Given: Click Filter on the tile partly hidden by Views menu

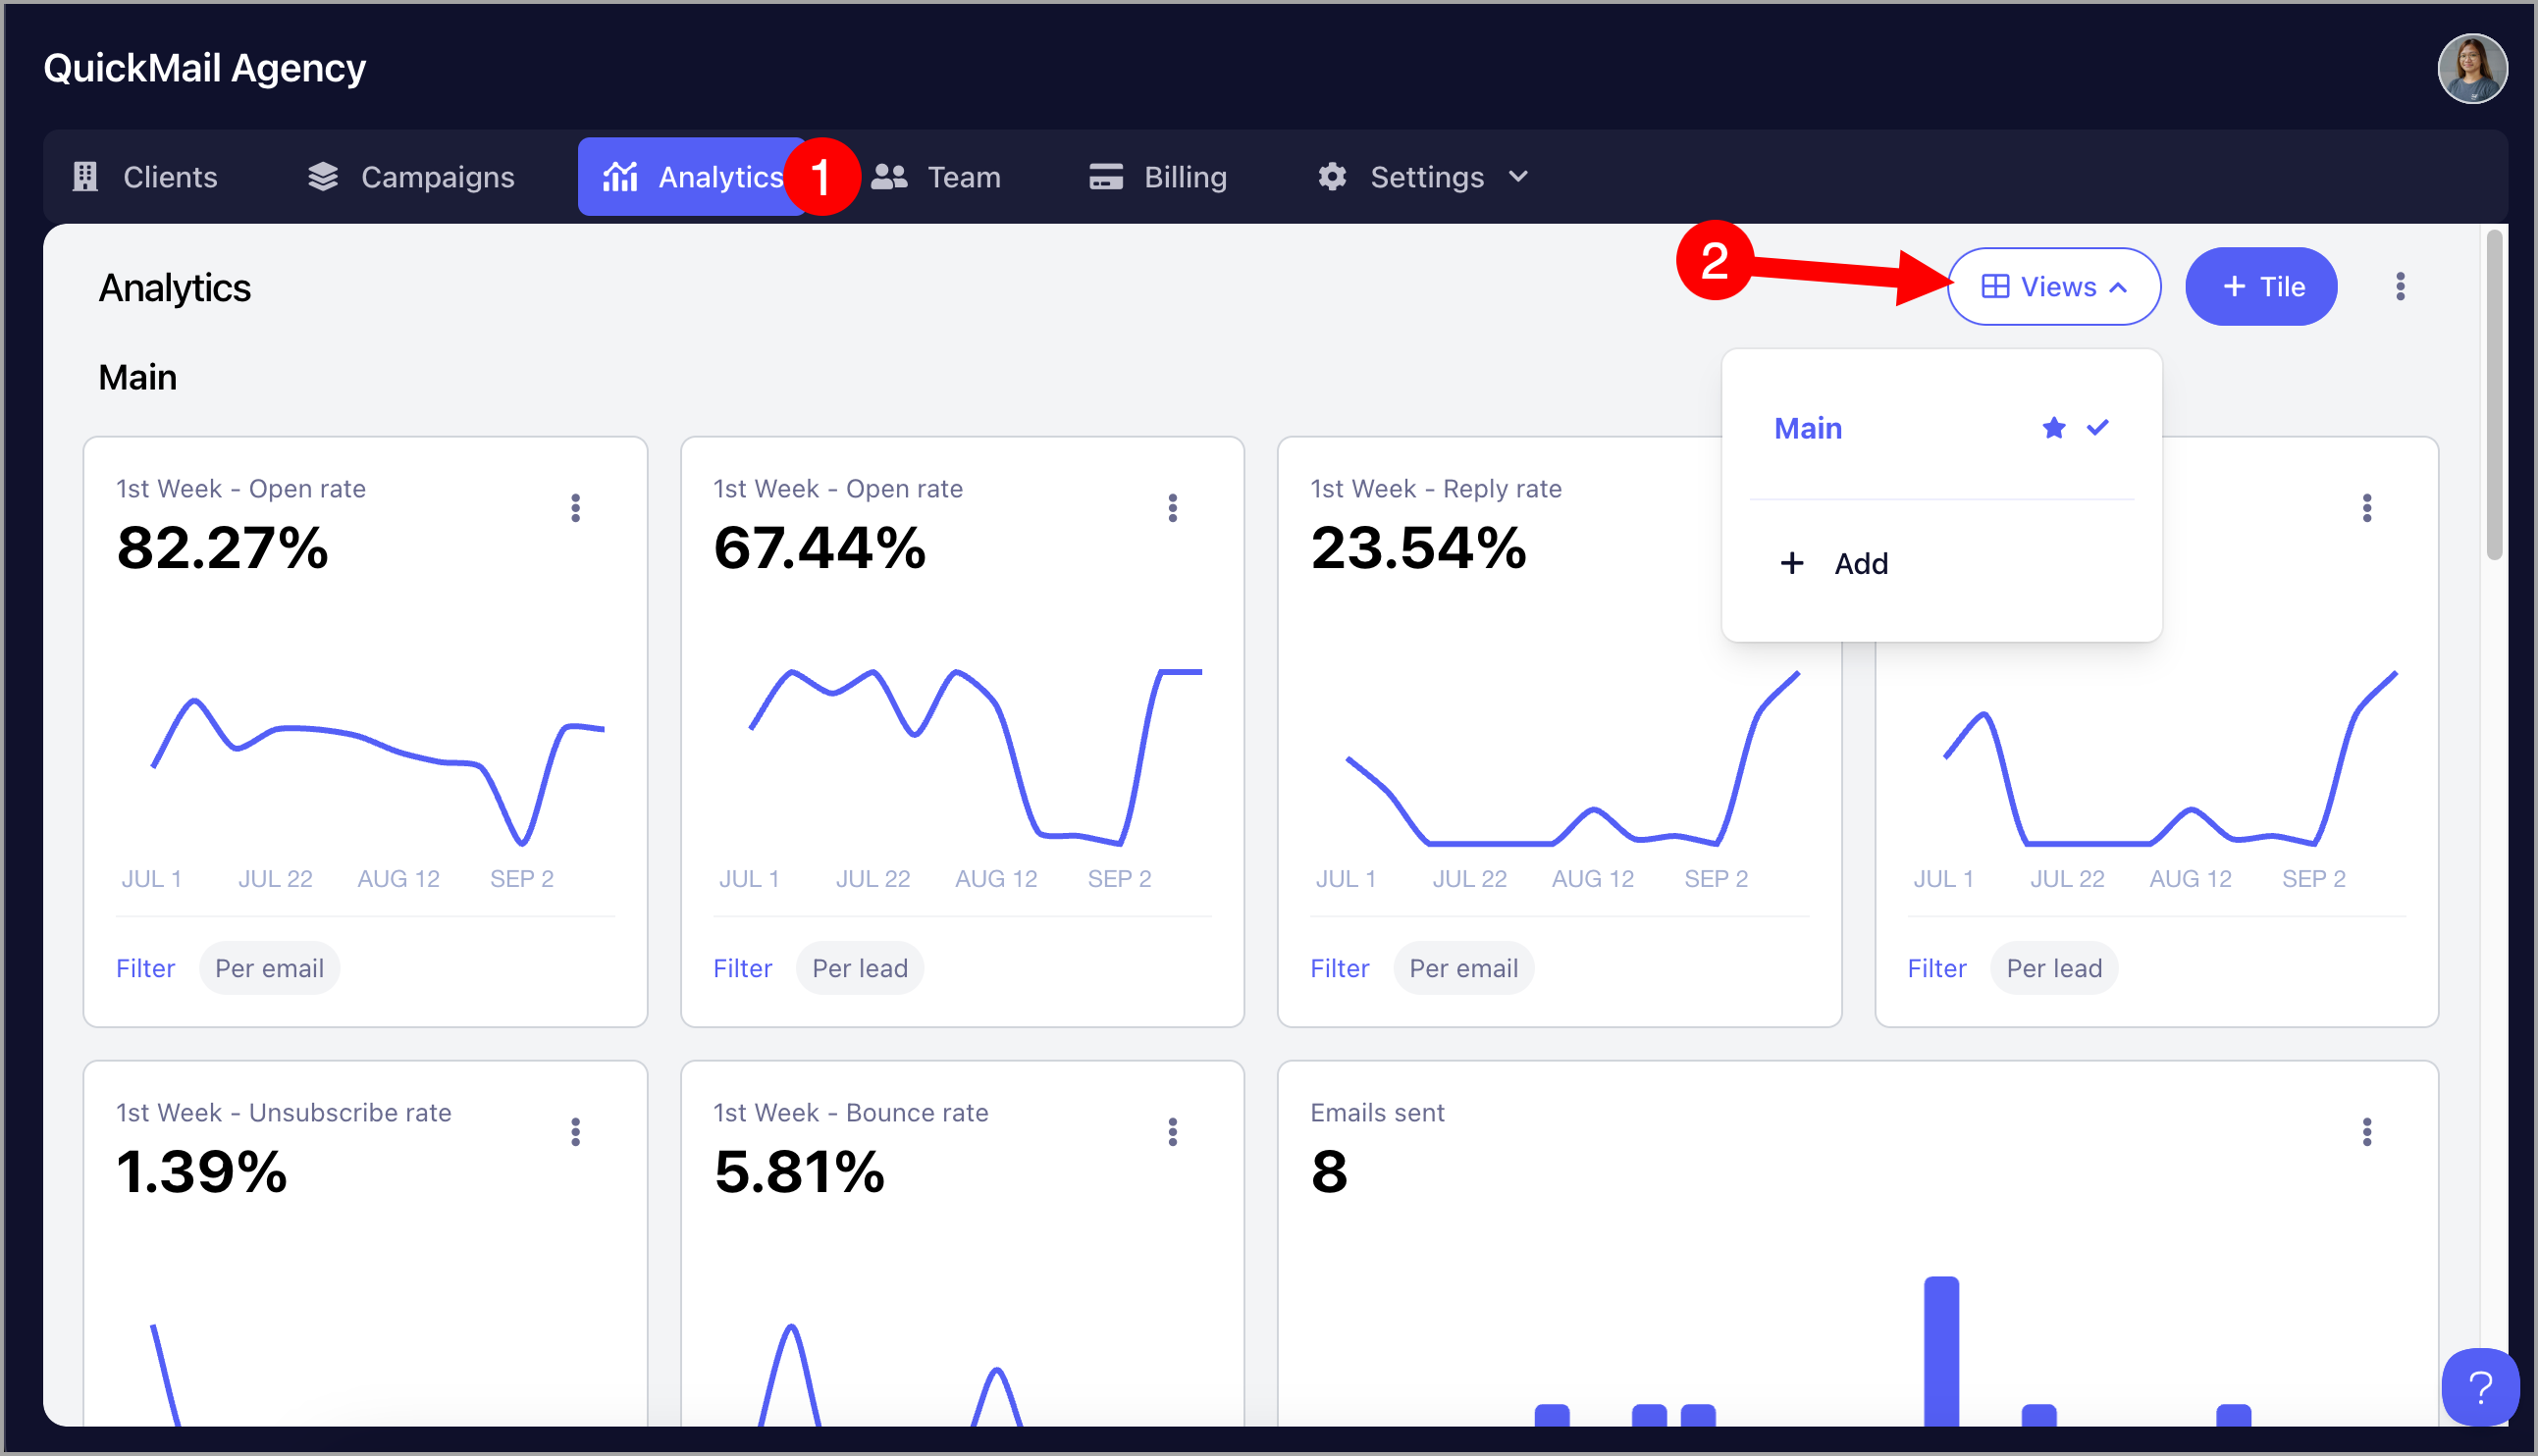Looking at the screenshot, I should pos(1936,968).
